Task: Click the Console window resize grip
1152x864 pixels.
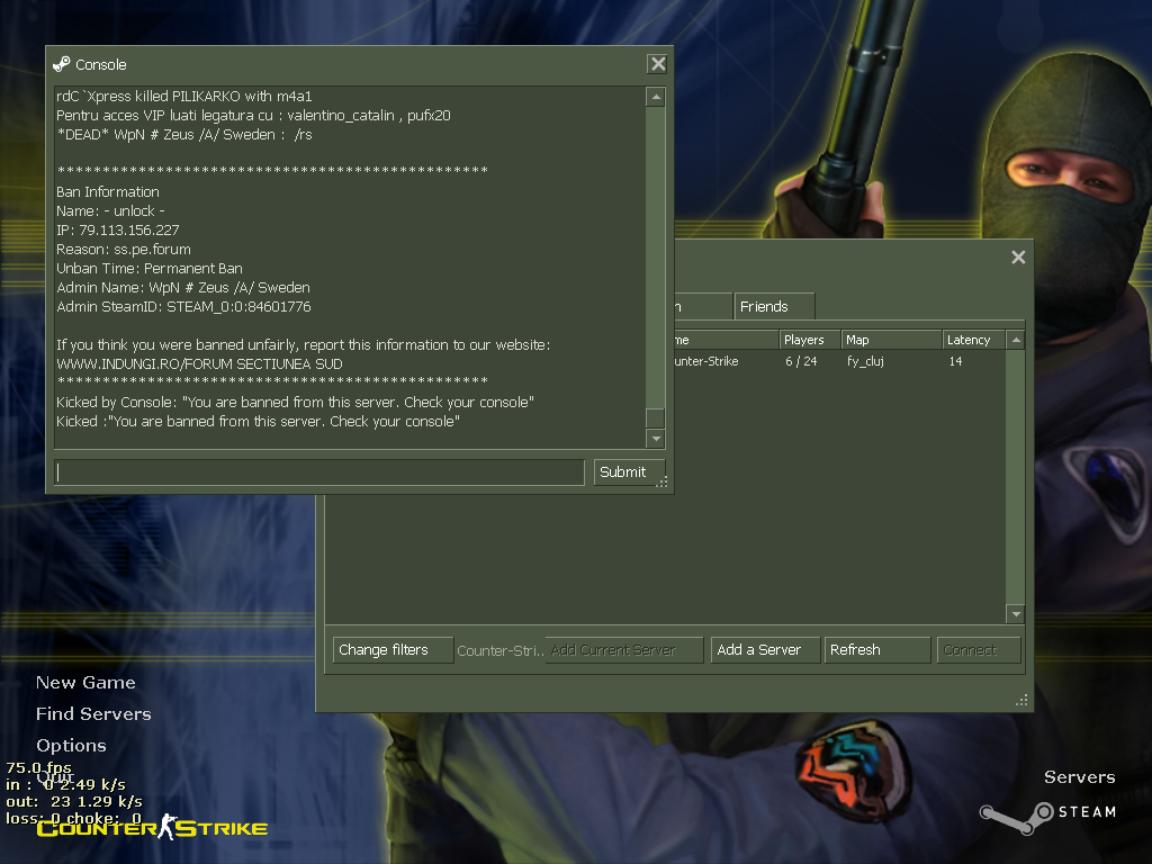Action: coord(662,482)
